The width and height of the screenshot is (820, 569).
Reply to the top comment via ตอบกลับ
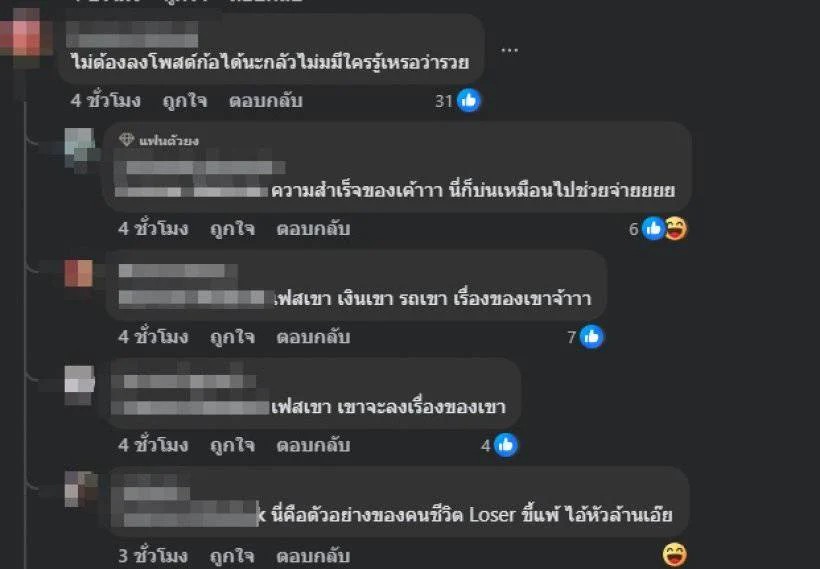coord(266,100)
